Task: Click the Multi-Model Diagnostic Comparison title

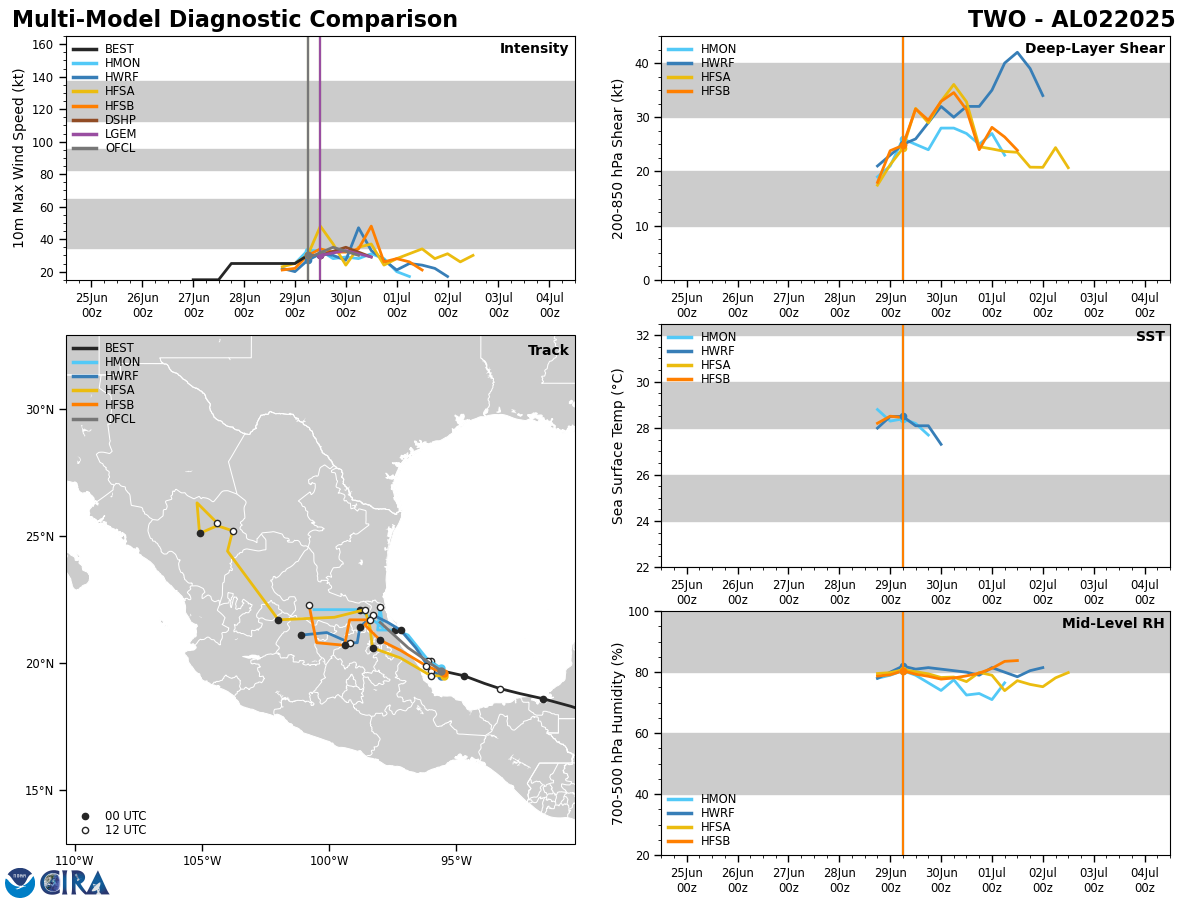Action: pos(235,20)
